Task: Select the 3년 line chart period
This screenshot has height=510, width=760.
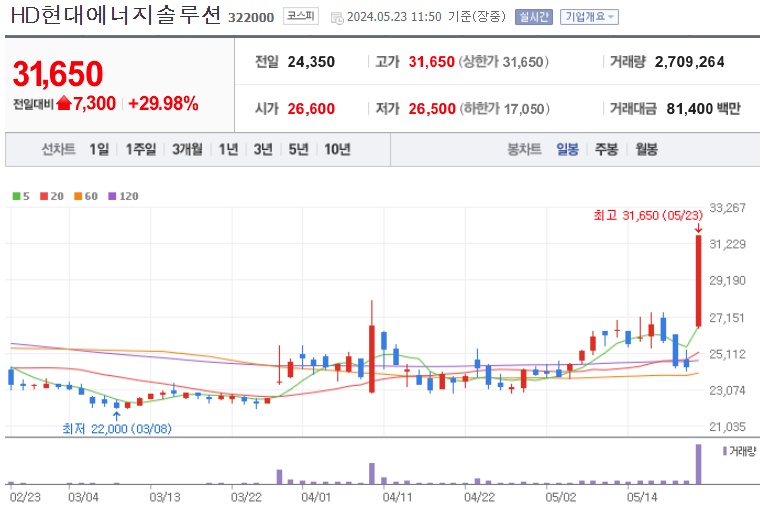Action: (x=263, y=149)
